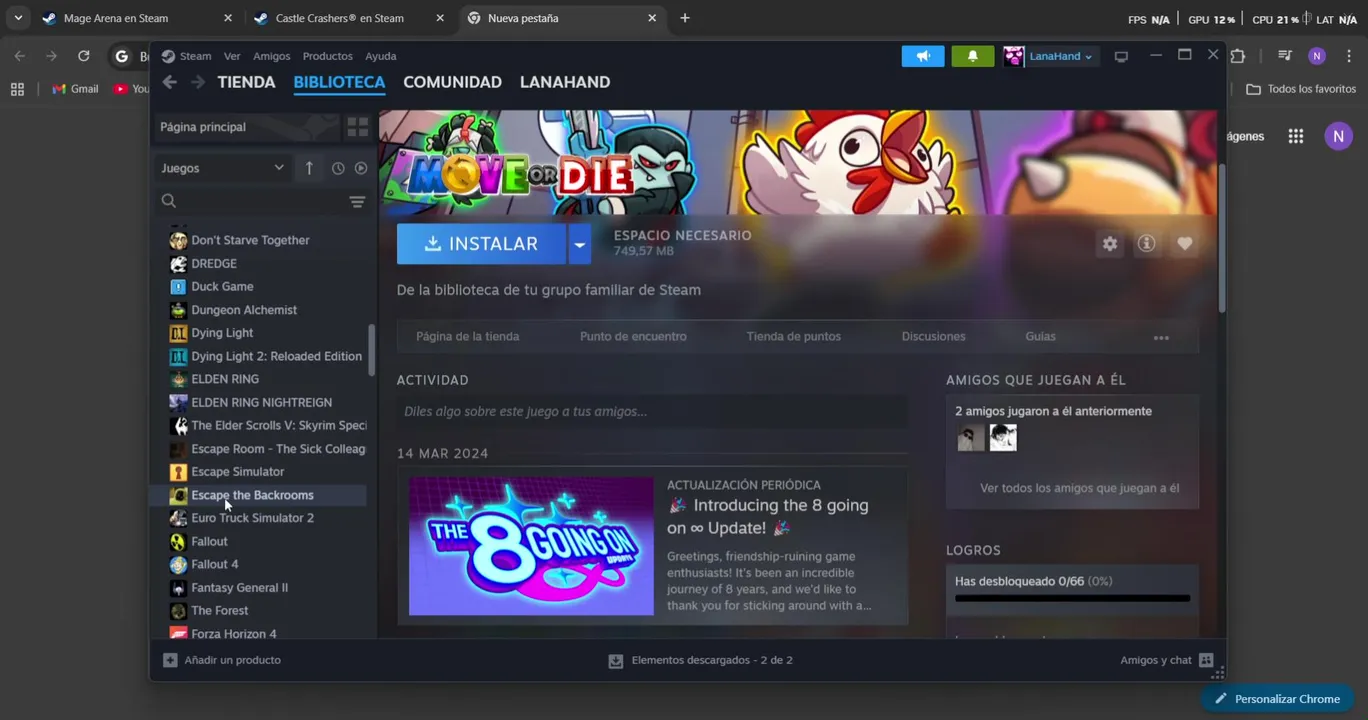Expand the Juegos category dropdown
The image size is (1368, 720).
[224, 168]
